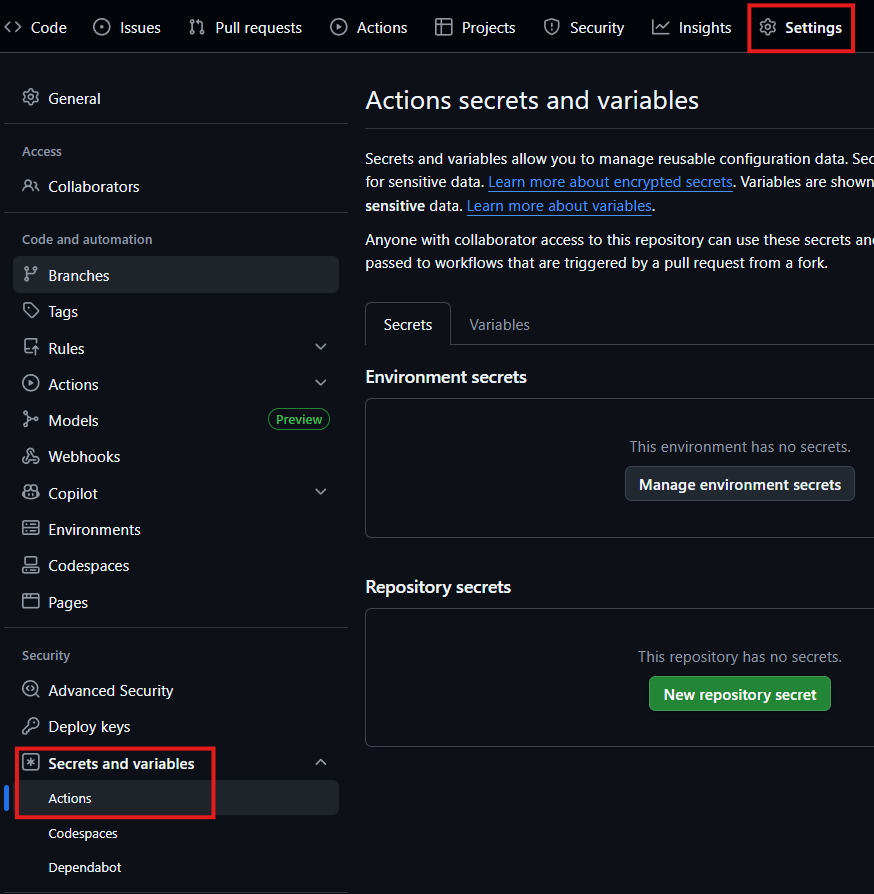Expand the Rules section chevron
Viewport: 874px width, 894px height.
click(x=321, y=347)
